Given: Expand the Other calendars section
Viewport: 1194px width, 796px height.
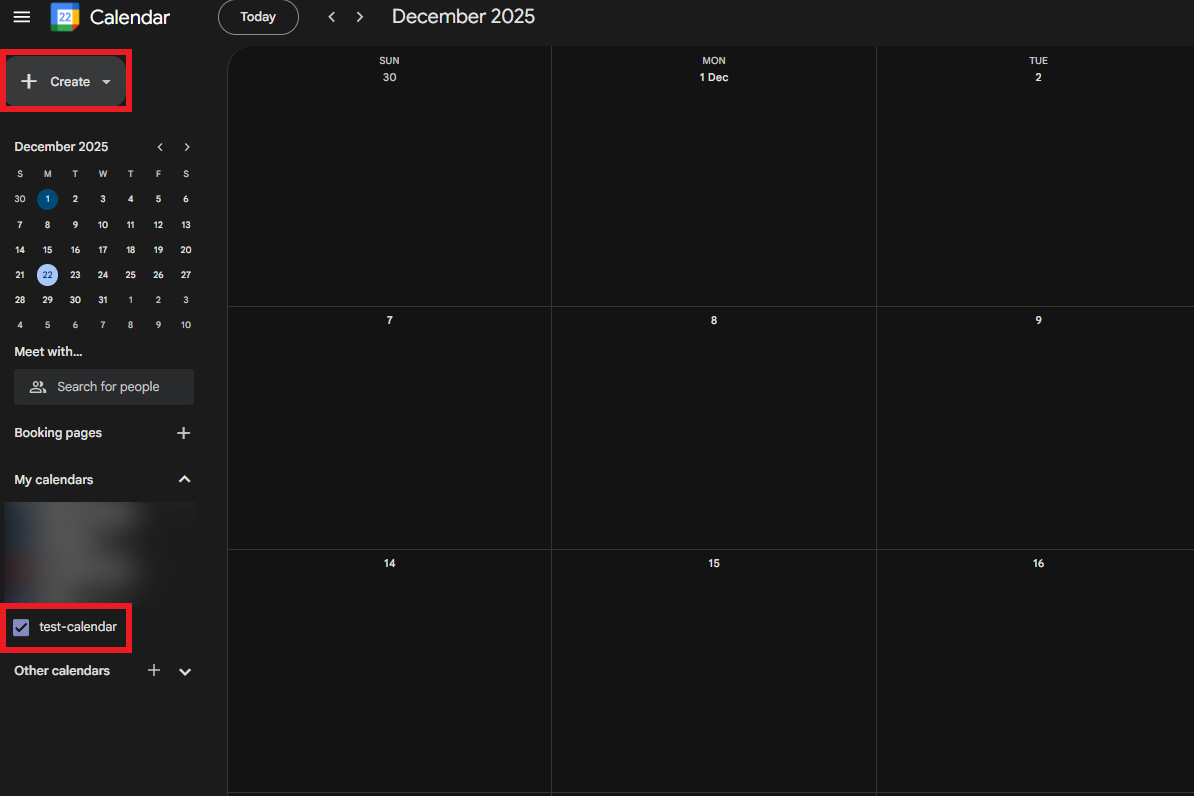Looking at the screenshot, I should [x=184, y=671].
